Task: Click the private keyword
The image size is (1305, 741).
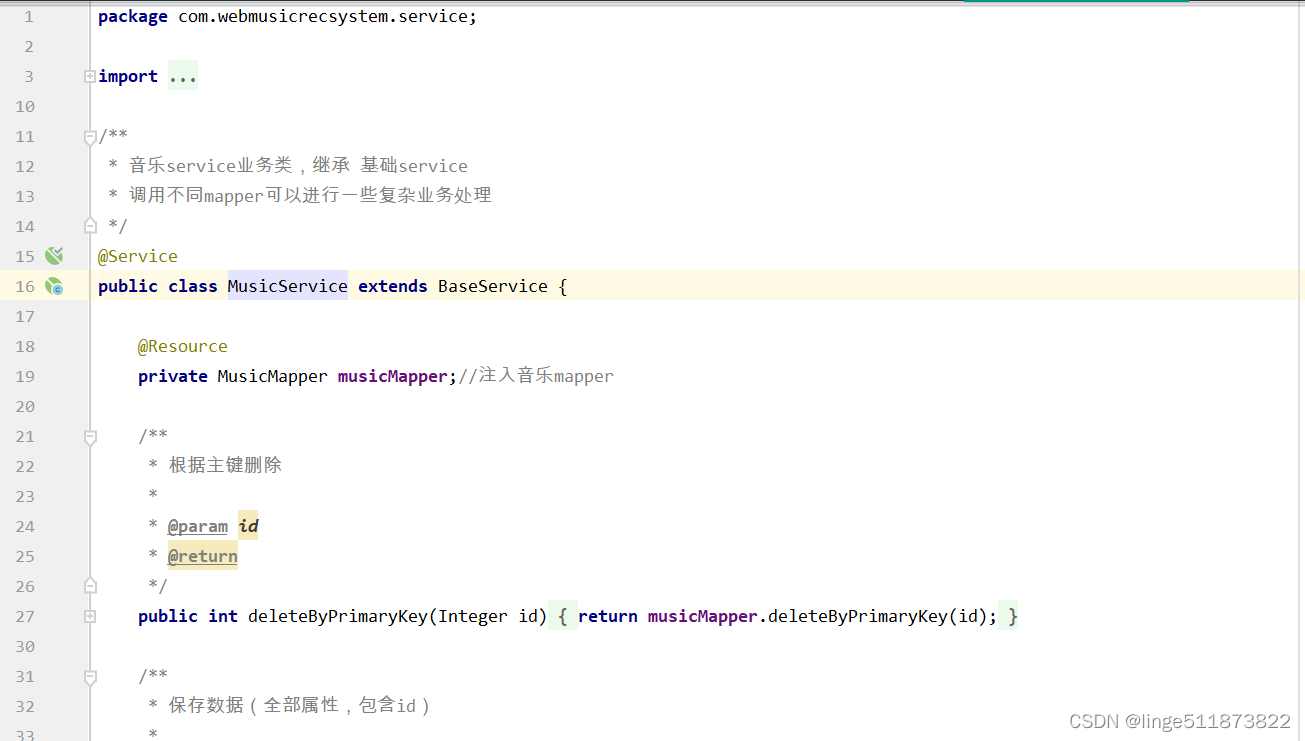Action: pyautogui.click(x=173, y=376)
